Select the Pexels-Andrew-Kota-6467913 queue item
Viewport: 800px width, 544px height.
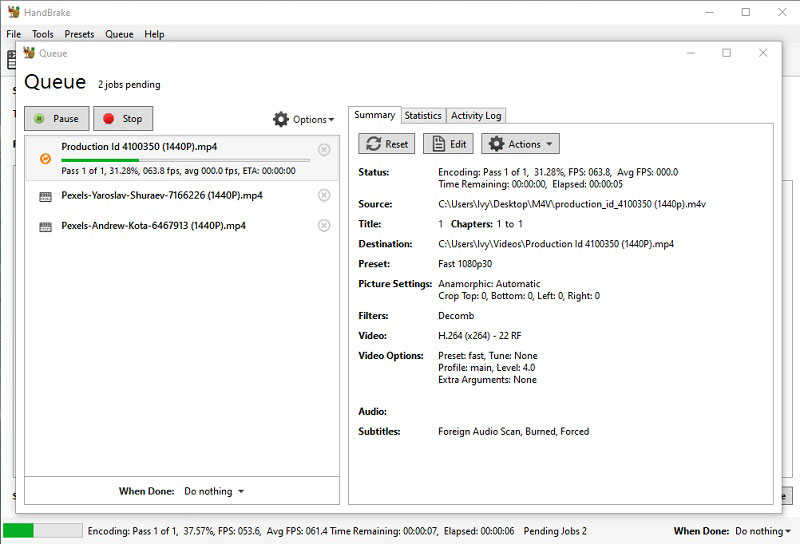pyautogui.click(x=182, y=226)
